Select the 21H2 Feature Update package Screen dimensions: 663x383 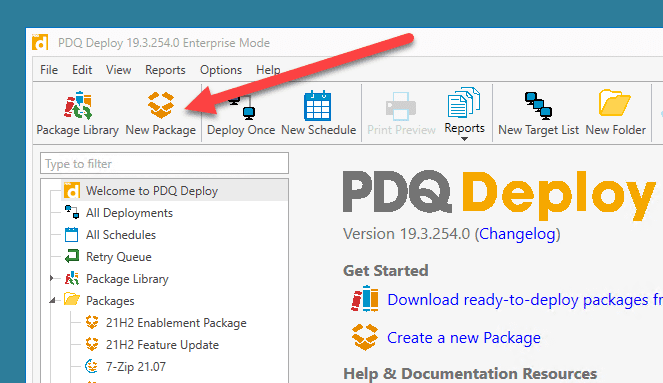162,345
